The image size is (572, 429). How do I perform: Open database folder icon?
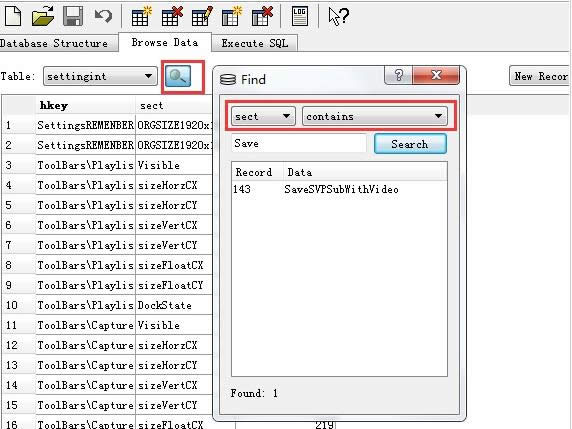click(43, 16)
